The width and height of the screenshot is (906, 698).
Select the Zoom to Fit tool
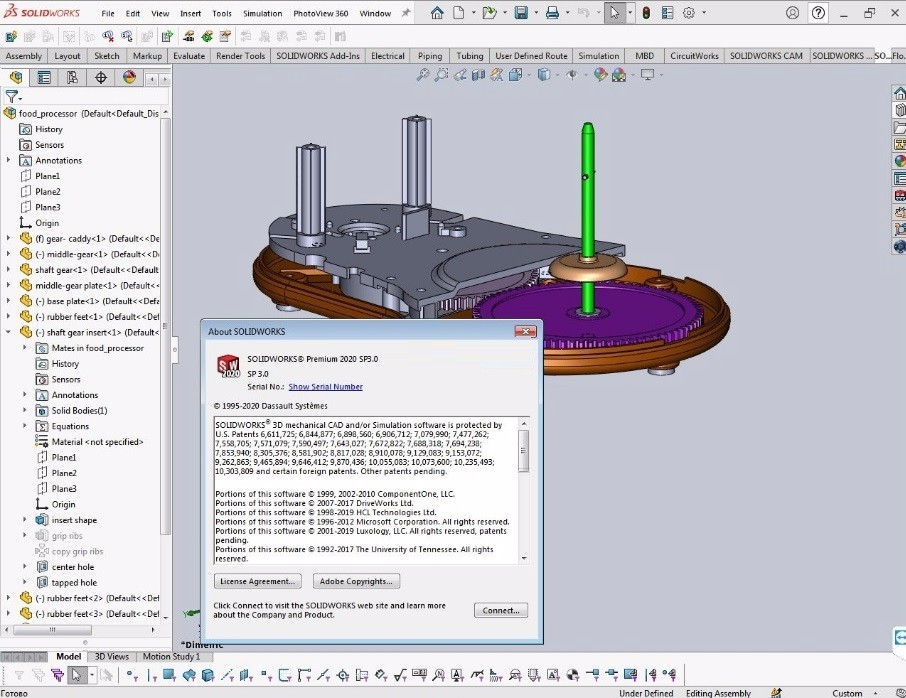point(422,74)
